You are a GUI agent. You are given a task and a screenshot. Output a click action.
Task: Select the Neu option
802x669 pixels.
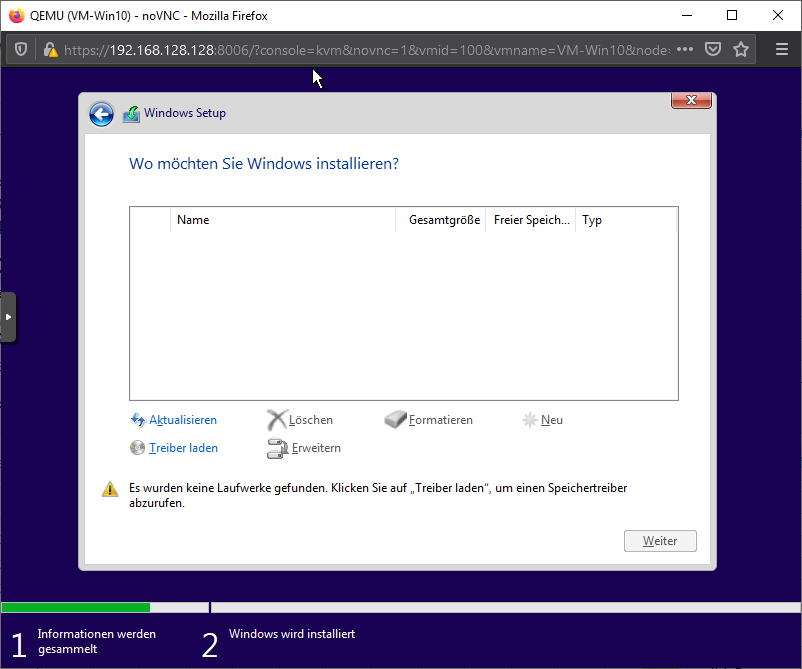point(551,420)
